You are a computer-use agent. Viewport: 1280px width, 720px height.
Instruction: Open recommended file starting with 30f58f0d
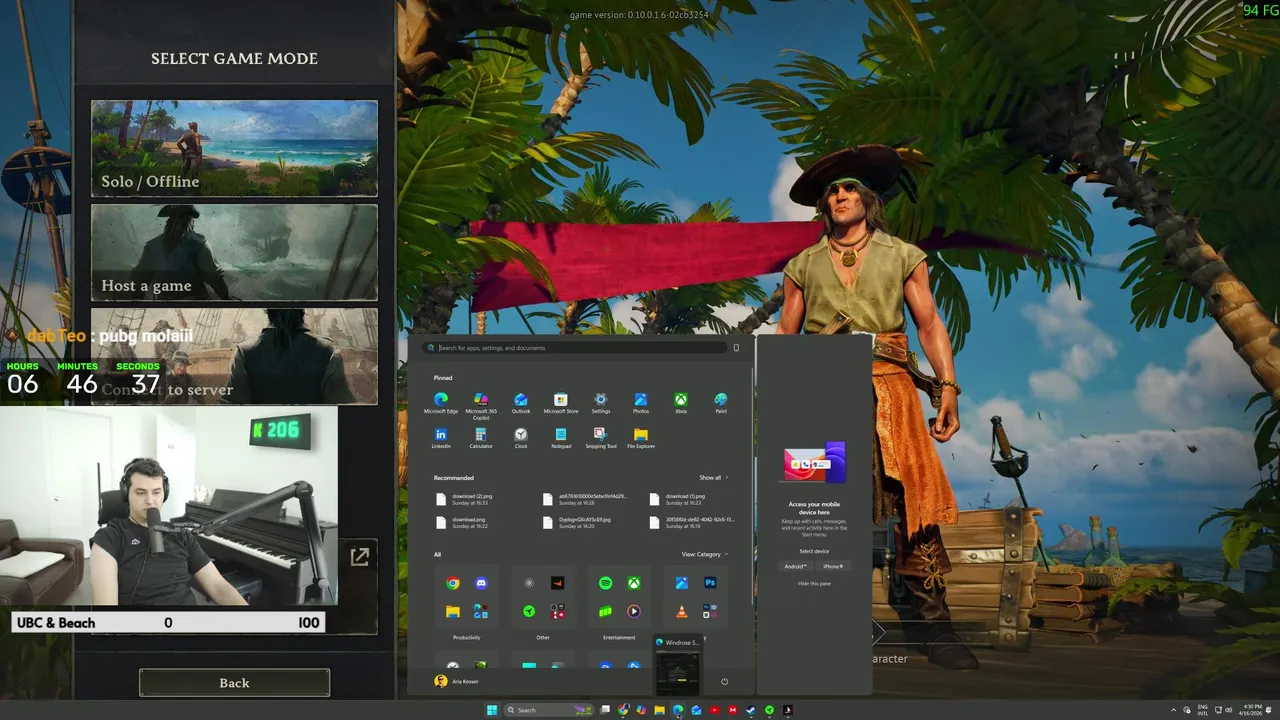pyautogui.click(x=692, y=522)
